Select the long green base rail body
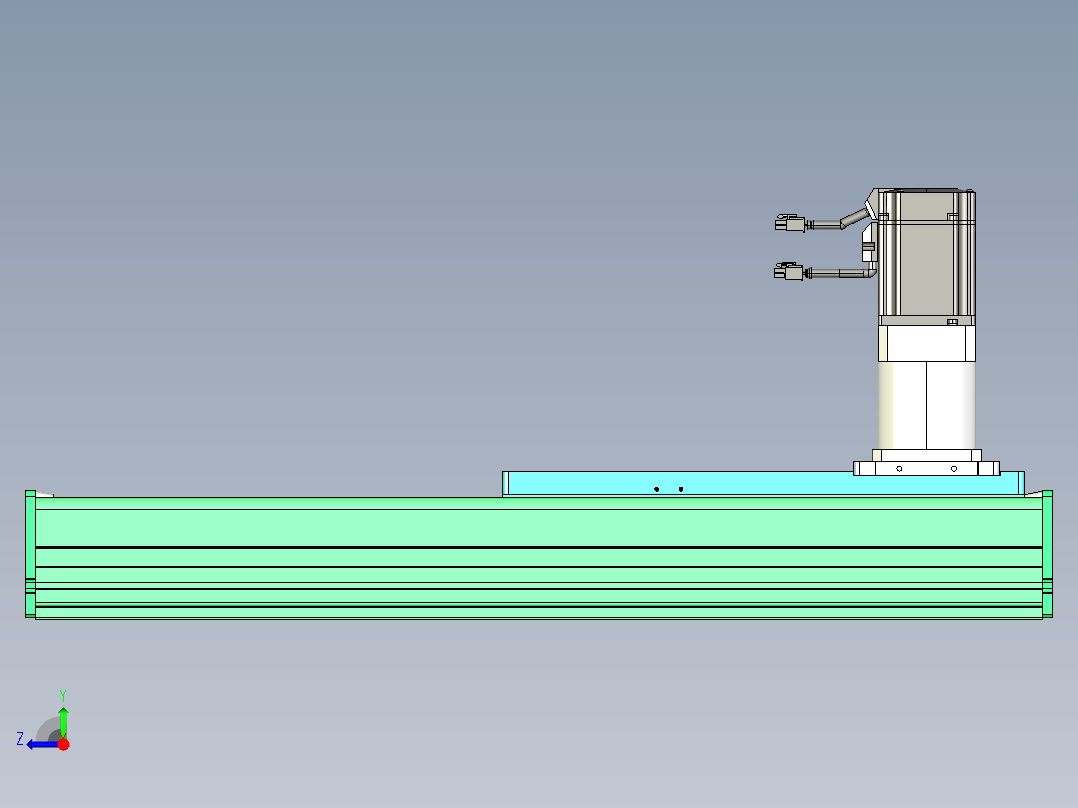The width and height of the screenshot is (1078, 808). (x=539, y=558)
